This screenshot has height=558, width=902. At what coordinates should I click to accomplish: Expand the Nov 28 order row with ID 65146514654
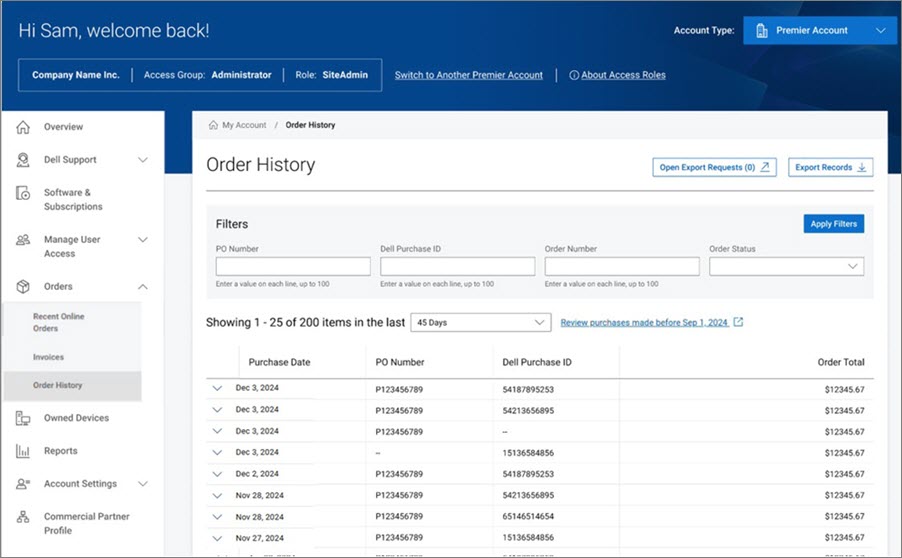click(217, 517)
